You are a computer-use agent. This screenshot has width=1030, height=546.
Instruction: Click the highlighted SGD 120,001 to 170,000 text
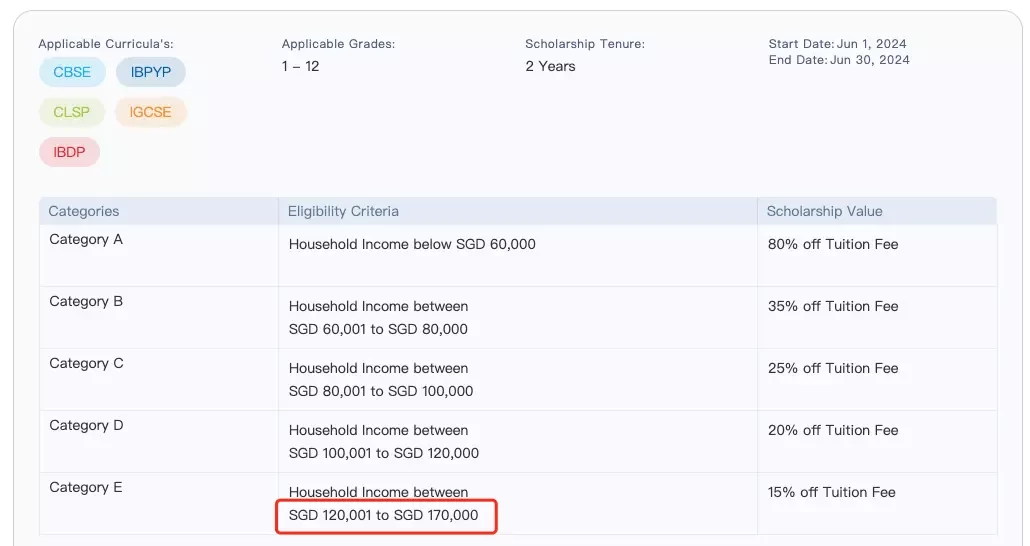pos(384,515)
